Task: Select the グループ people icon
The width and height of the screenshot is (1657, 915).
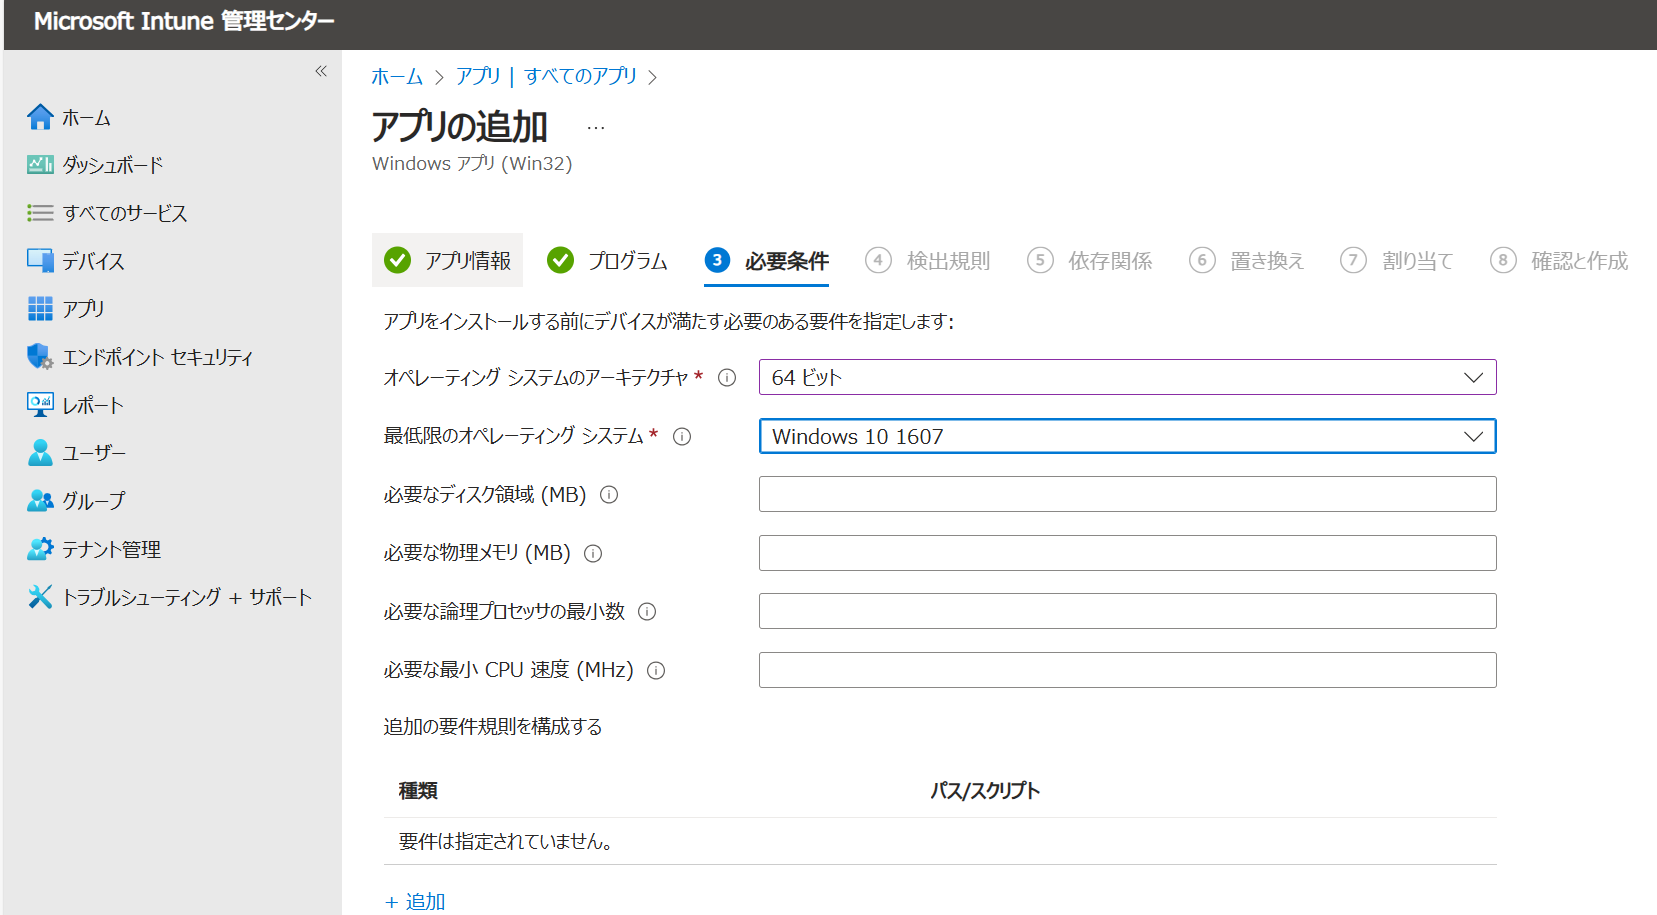Action: coord(40,501)
